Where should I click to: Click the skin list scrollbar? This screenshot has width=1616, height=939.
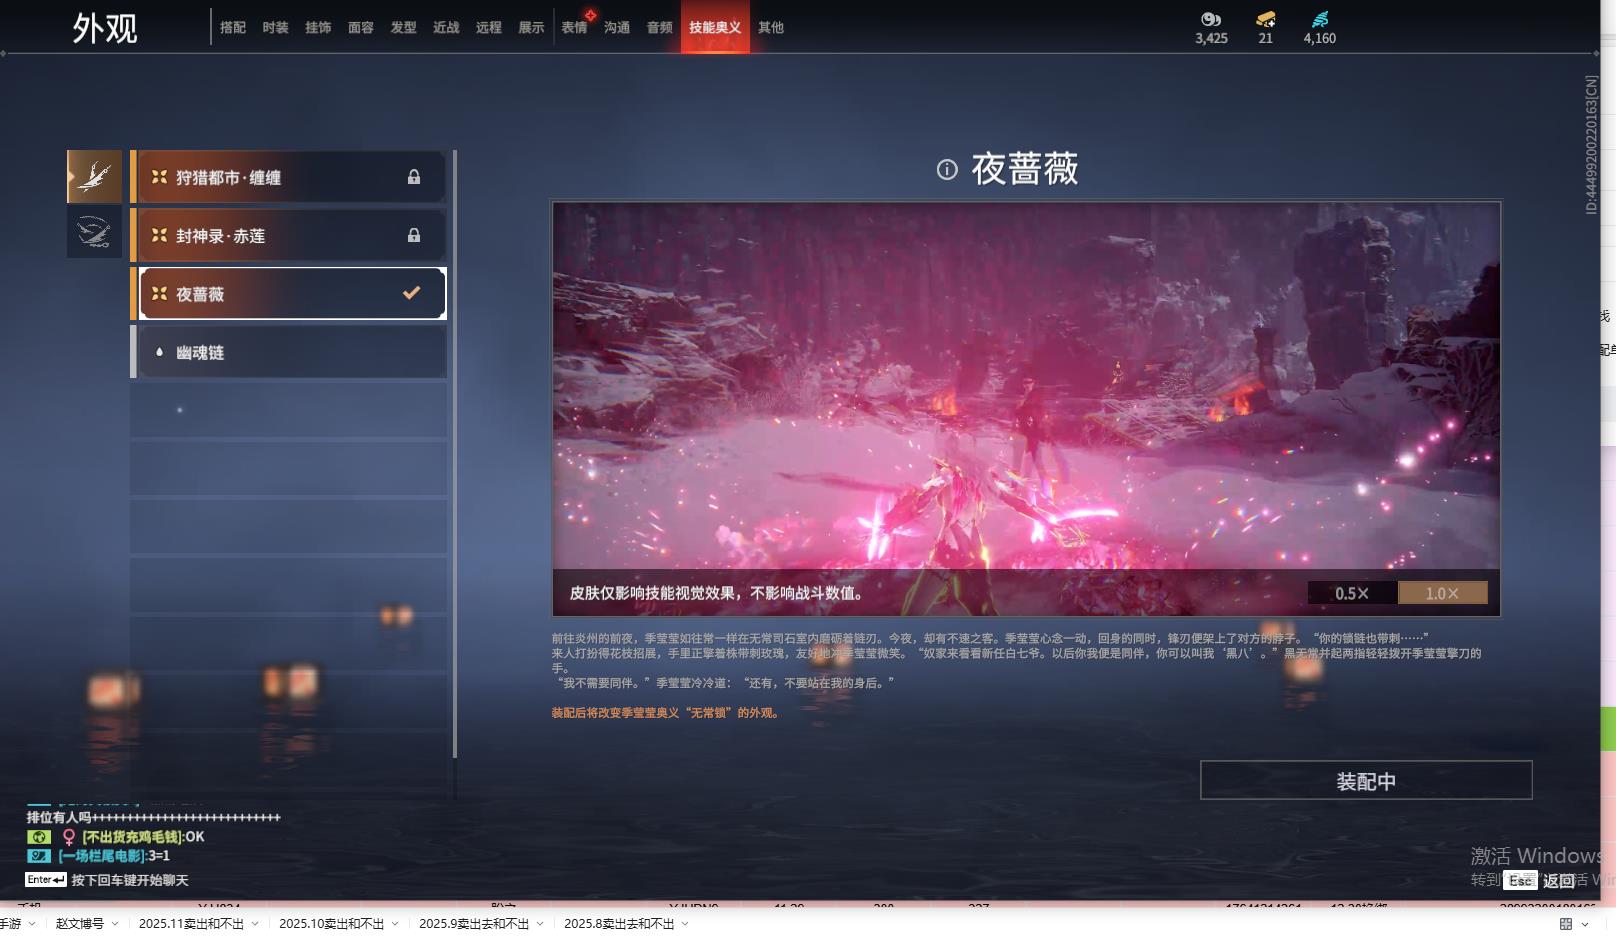point(455,454)
